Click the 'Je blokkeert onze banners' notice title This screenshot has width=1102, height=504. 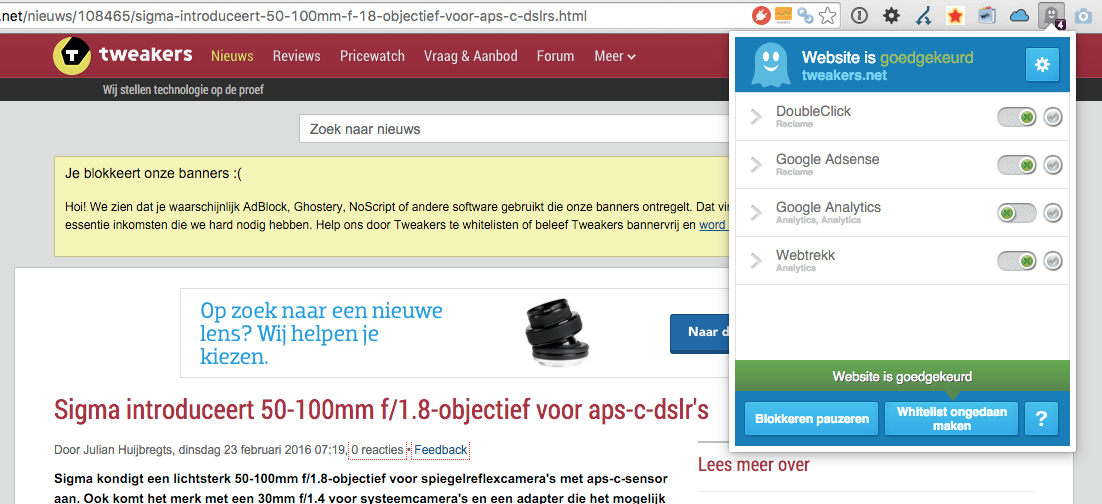[x=153, y=173]
